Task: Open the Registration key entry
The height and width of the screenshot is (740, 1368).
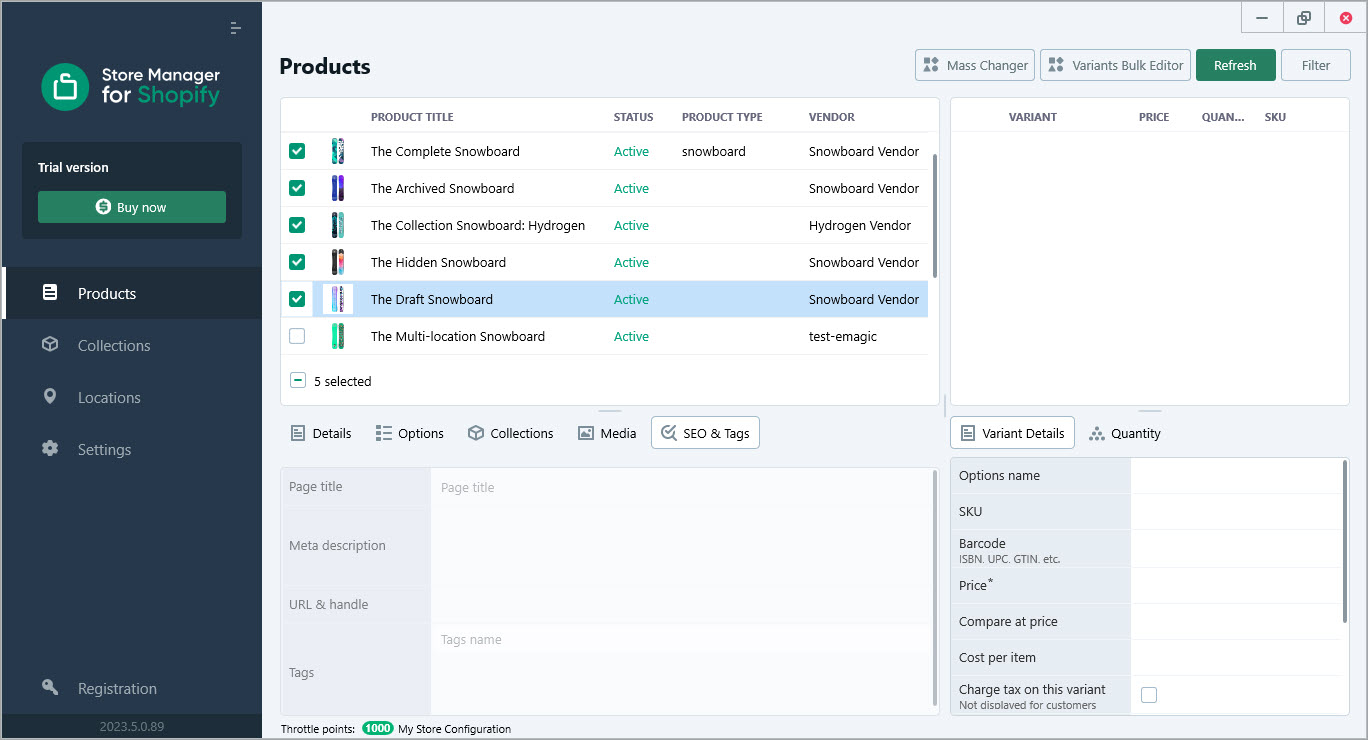Action: 131,688
